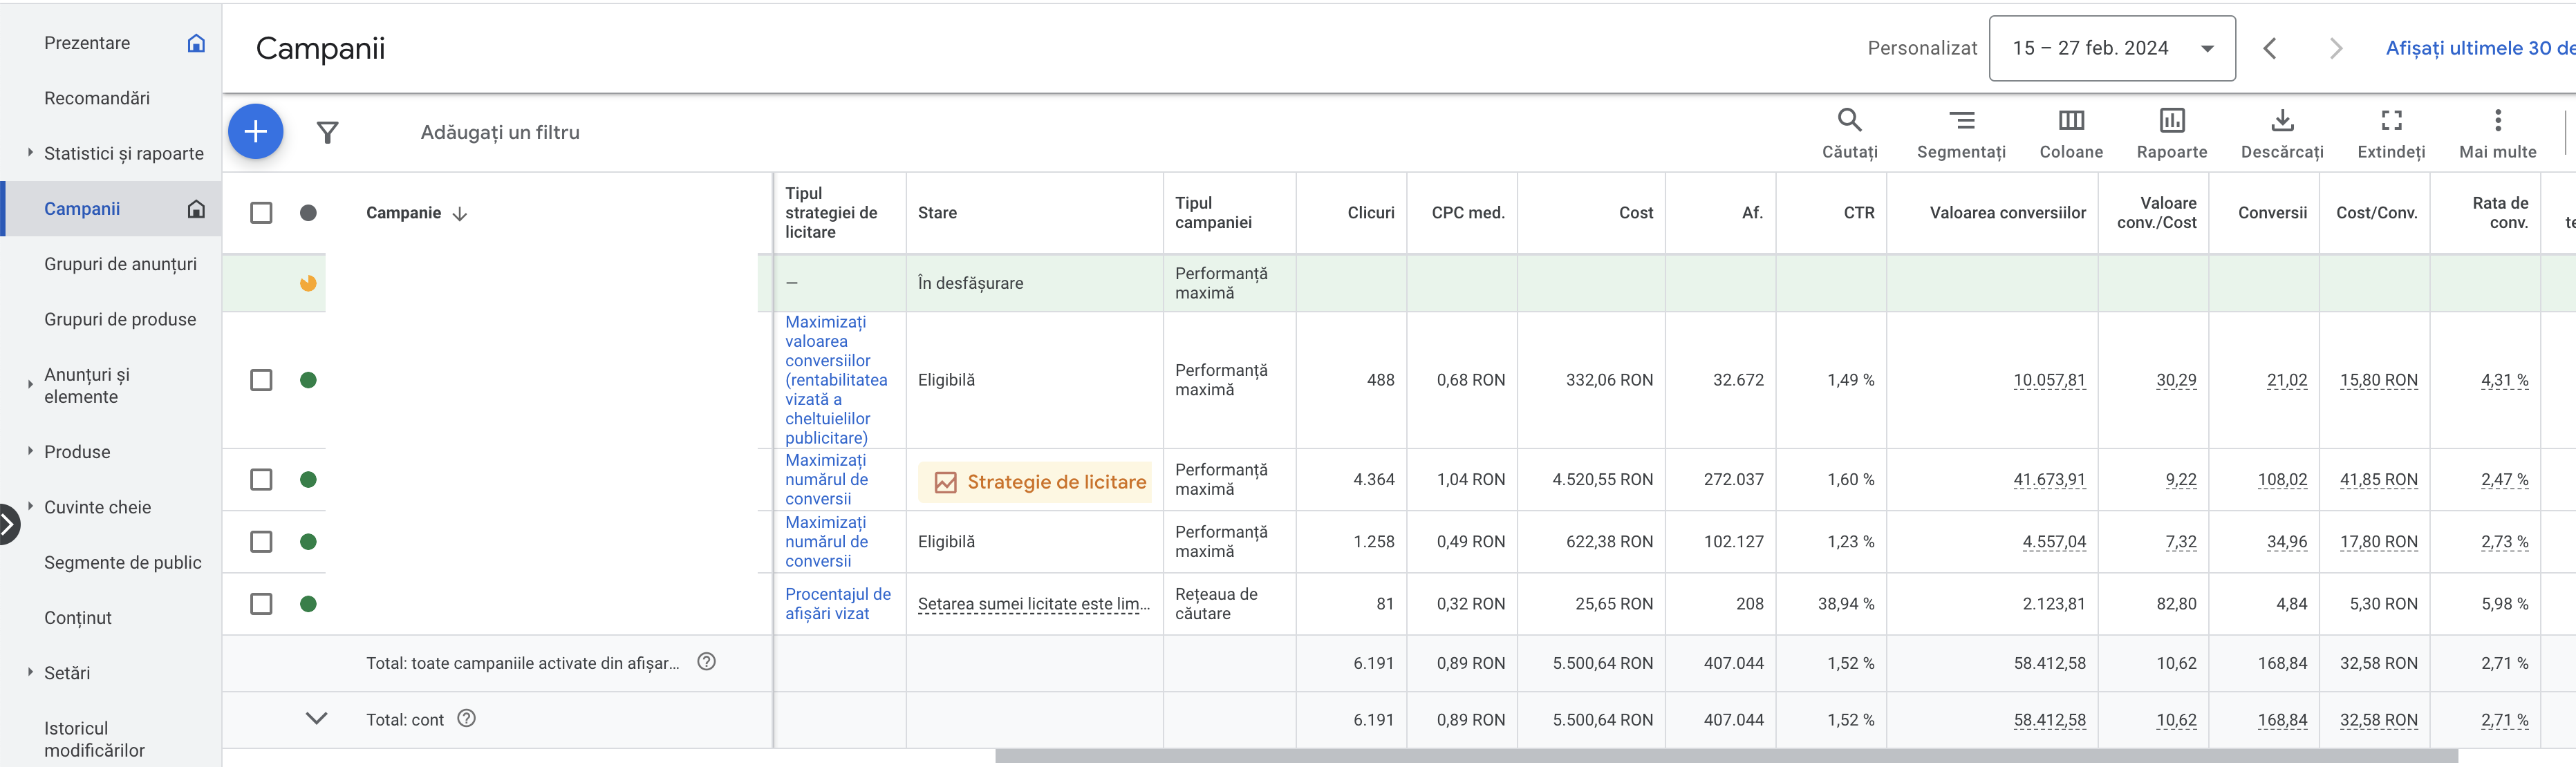Image resolution: width=2576 pixels, height=767 pixels.
Task: Click the Strategie de licitare status badge
Action: 1035,482
